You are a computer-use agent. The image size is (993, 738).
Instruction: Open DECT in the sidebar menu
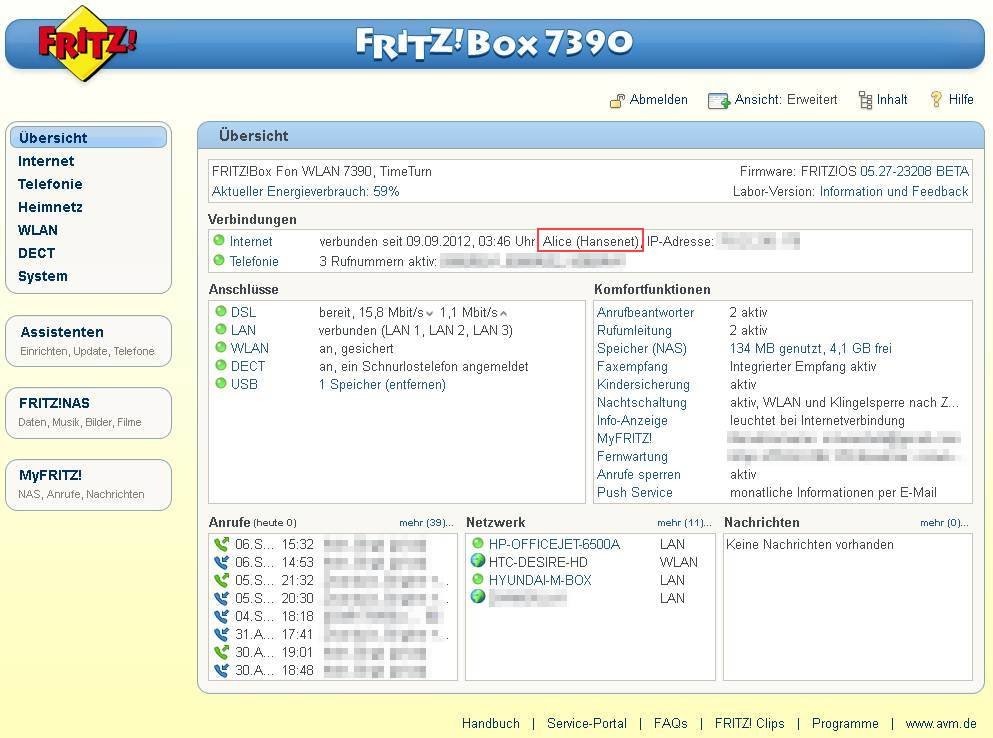click(x=36, y=253)
